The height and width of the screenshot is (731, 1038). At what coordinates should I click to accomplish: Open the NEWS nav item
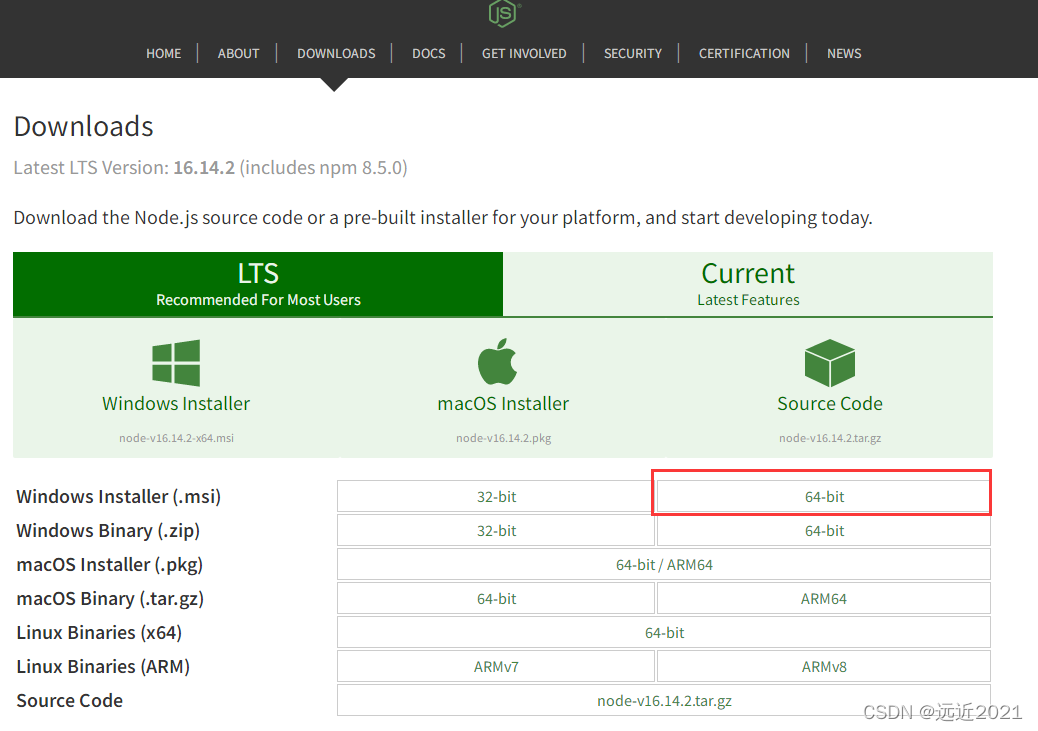pyautogui.click(x=844, y=54)
